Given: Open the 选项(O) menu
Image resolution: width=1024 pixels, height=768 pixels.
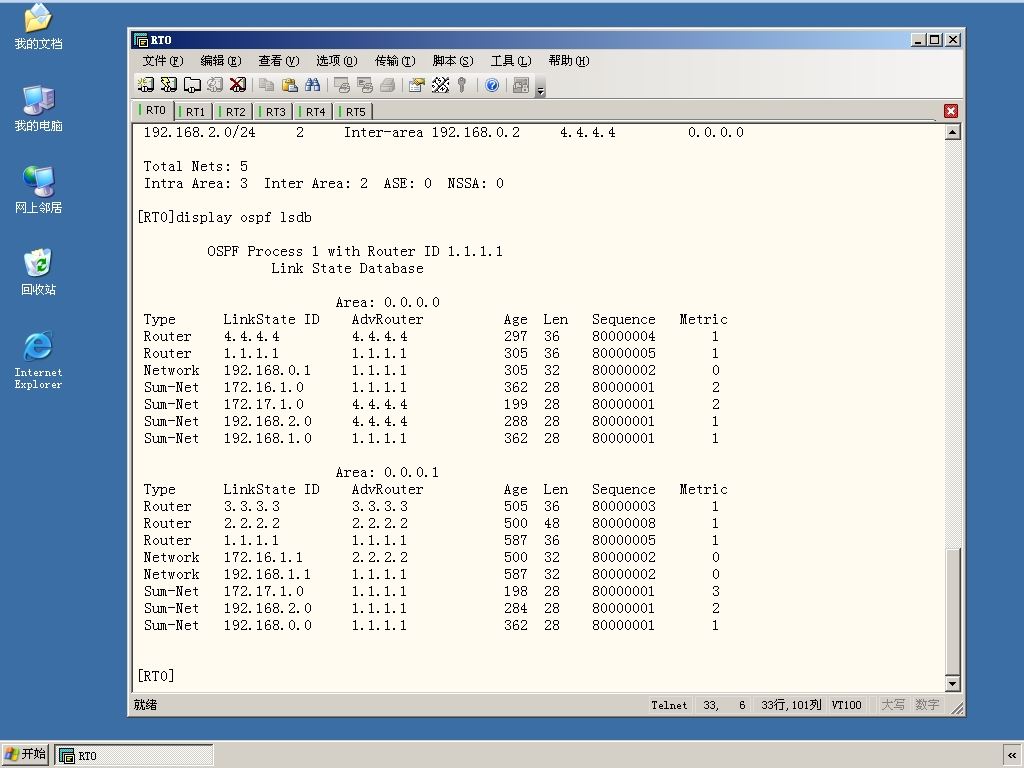Looking at the screenshot, I should pos(337,61).
